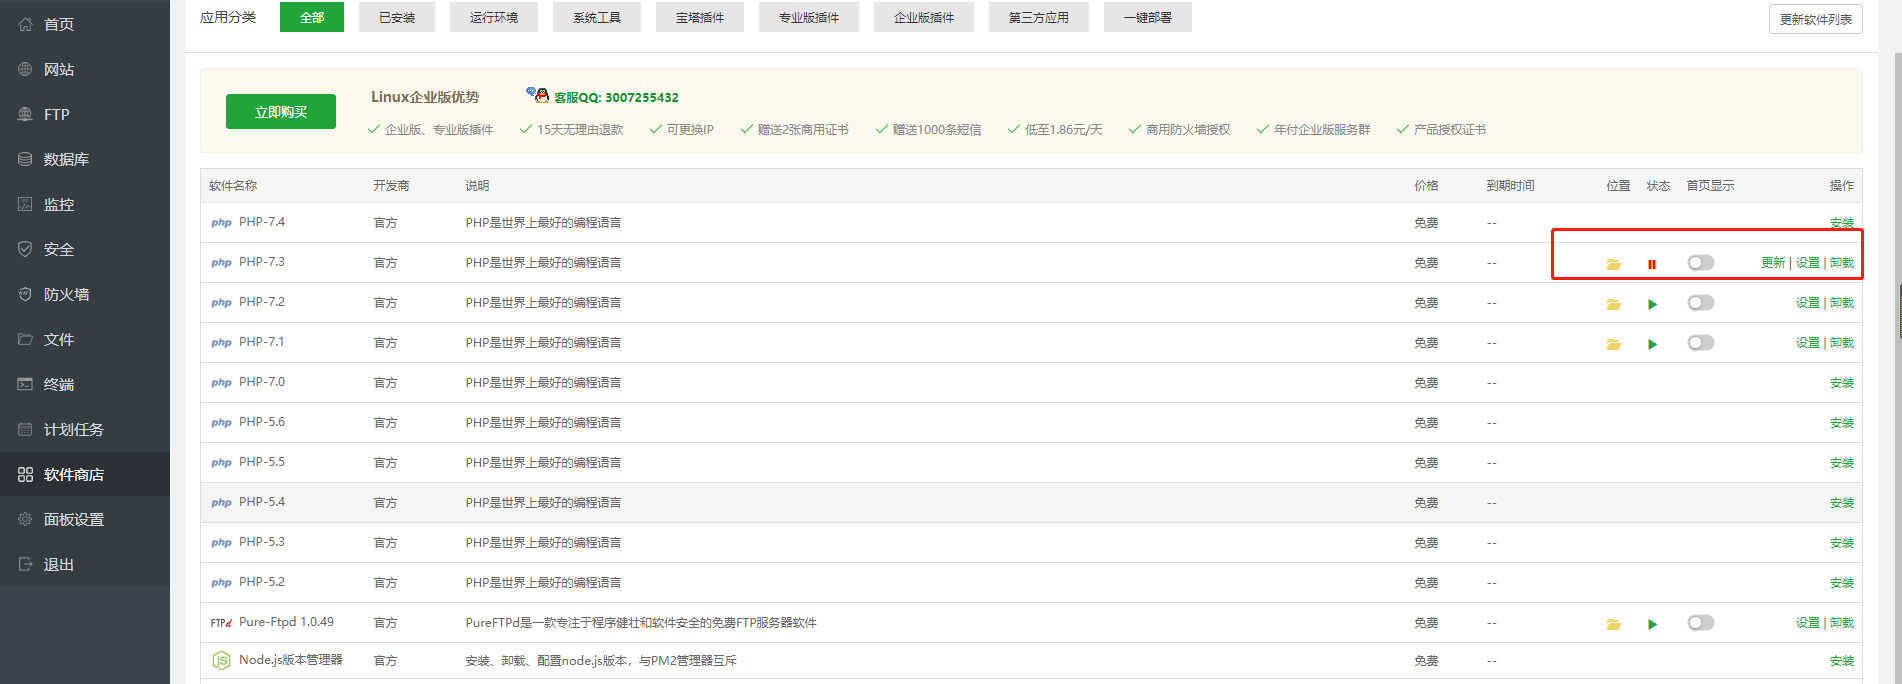Open the 首页 home sidebar item
The width and height of the screenshot is (1902, 684).
pos(85,24)
